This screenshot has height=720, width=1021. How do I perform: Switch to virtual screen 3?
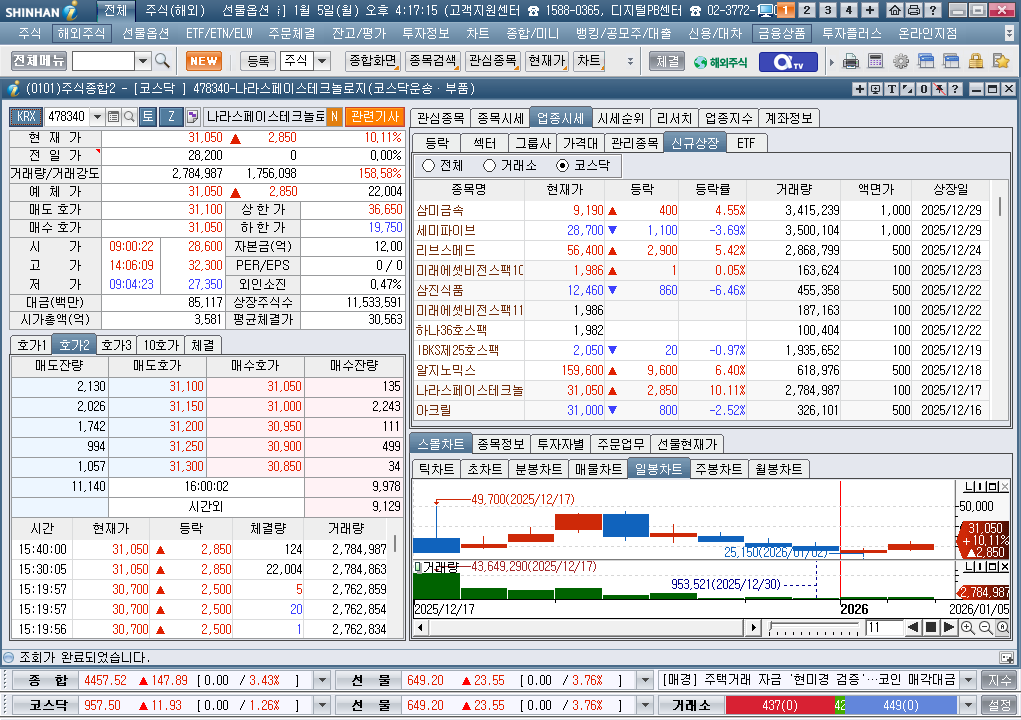coord(828,10)
